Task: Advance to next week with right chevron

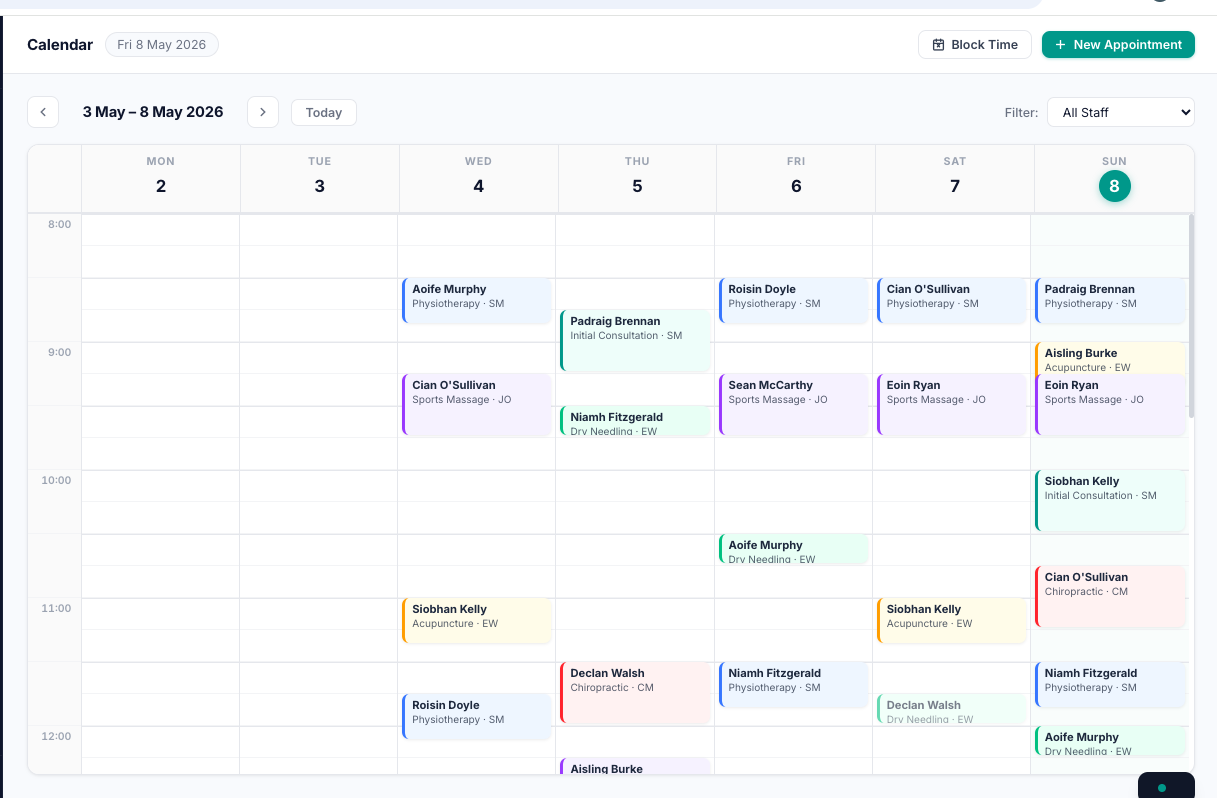Action: click(263, 112)
